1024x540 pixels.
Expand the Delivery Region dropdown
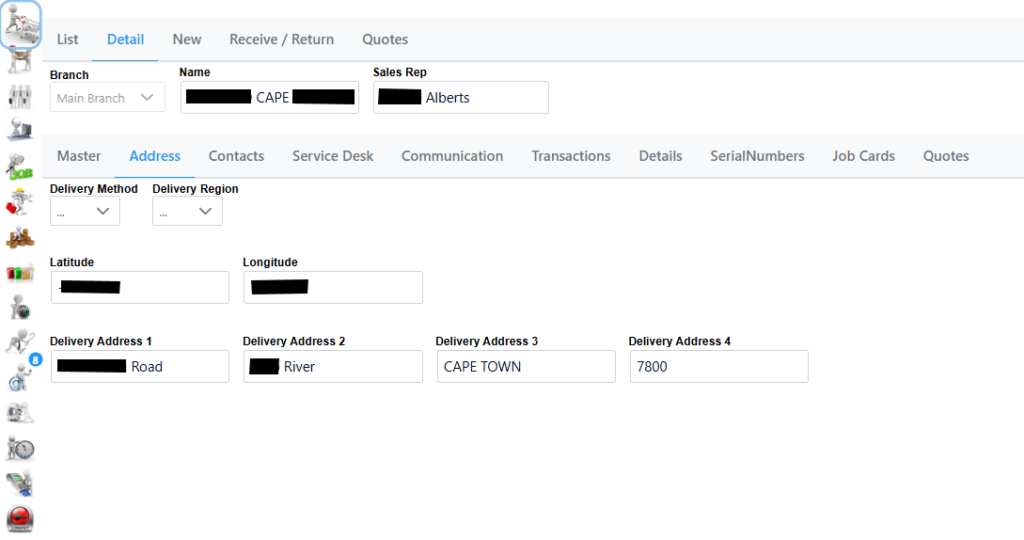(188, 211)
